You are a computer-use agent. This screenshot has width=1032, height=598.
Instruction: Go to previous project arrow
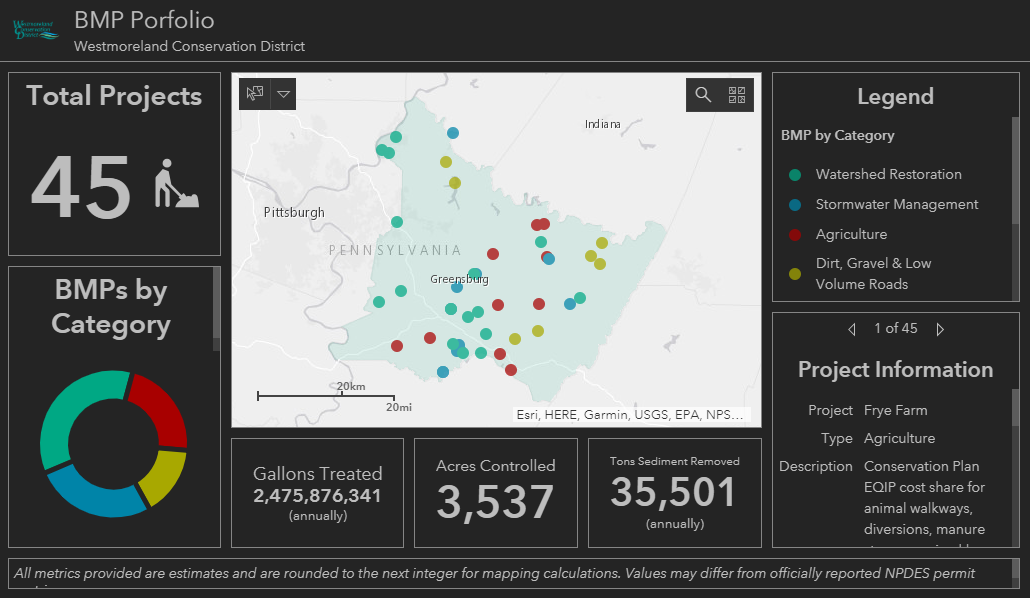pyautogui.click(x=851, y=329)
